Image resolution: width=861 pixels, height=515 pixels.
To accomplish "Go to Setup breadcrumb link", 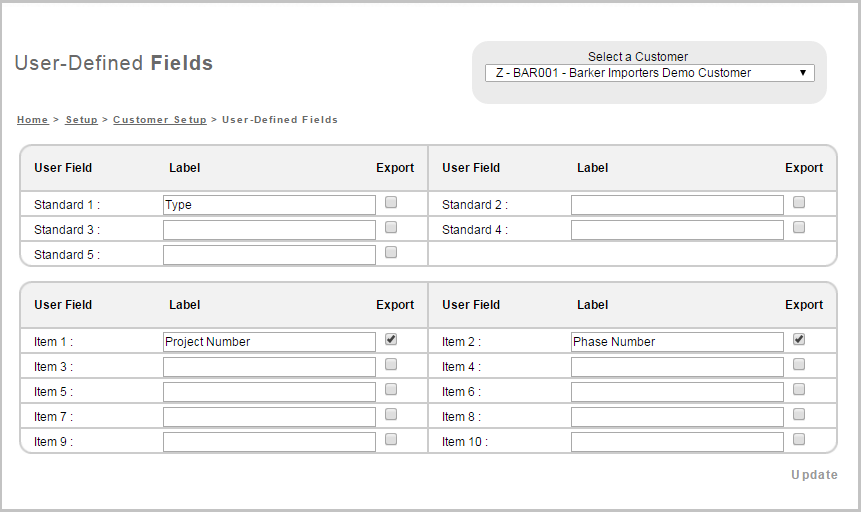I will tap(81, 120).
